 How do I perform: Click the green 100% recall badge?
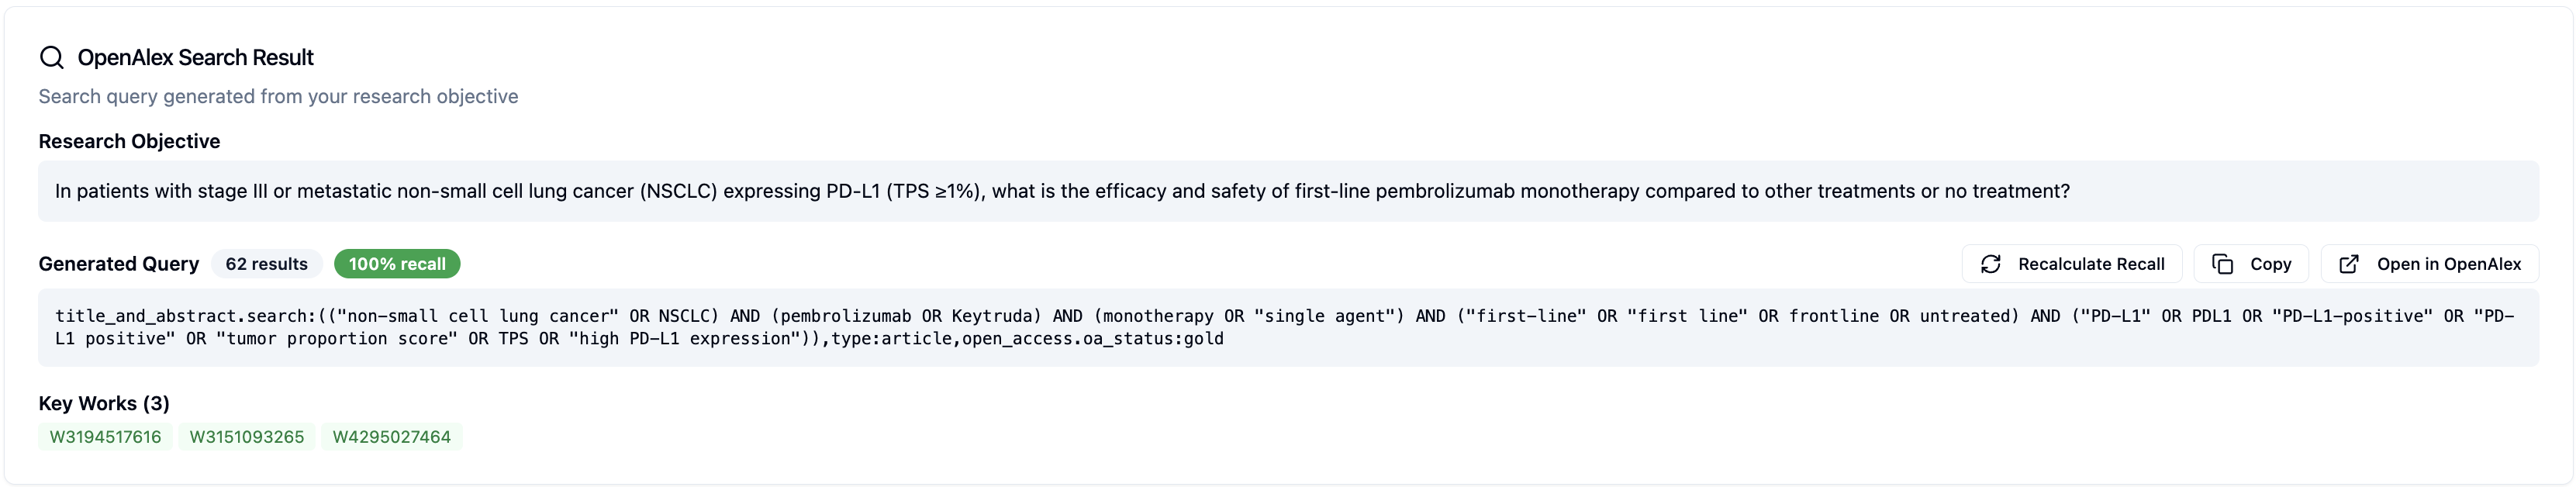pos(397,264)
